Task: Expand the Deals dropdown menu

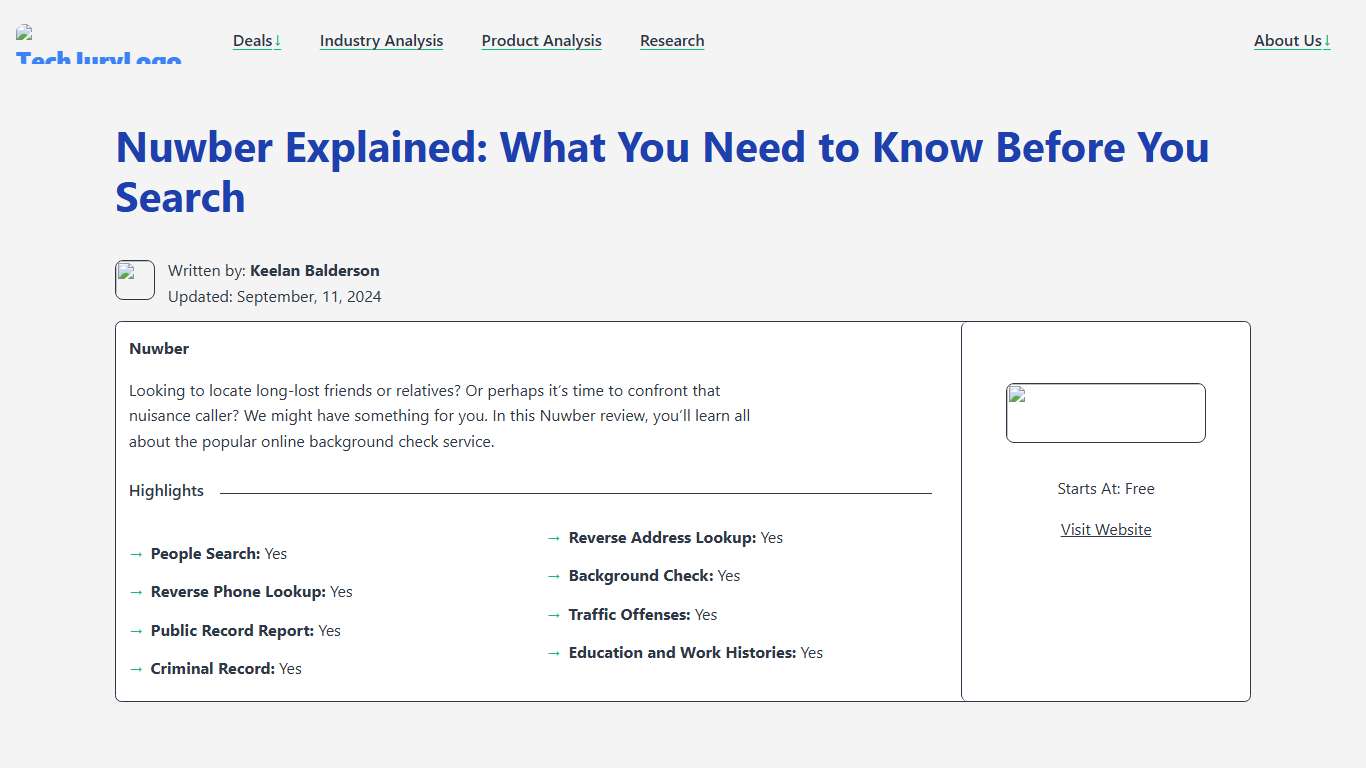Action: (x=257, y=41)
